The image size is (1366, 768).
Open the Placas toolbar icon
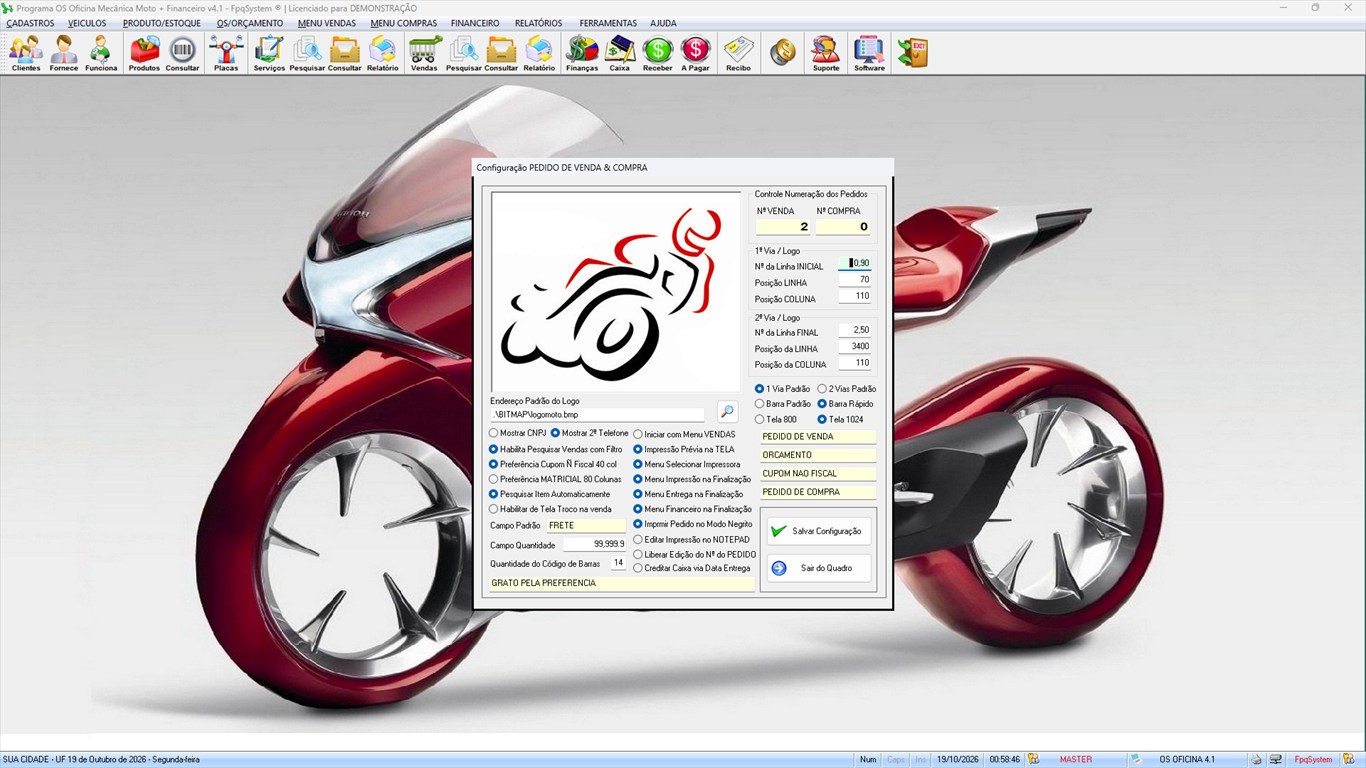pyautogui.click(x=226, y=53)
